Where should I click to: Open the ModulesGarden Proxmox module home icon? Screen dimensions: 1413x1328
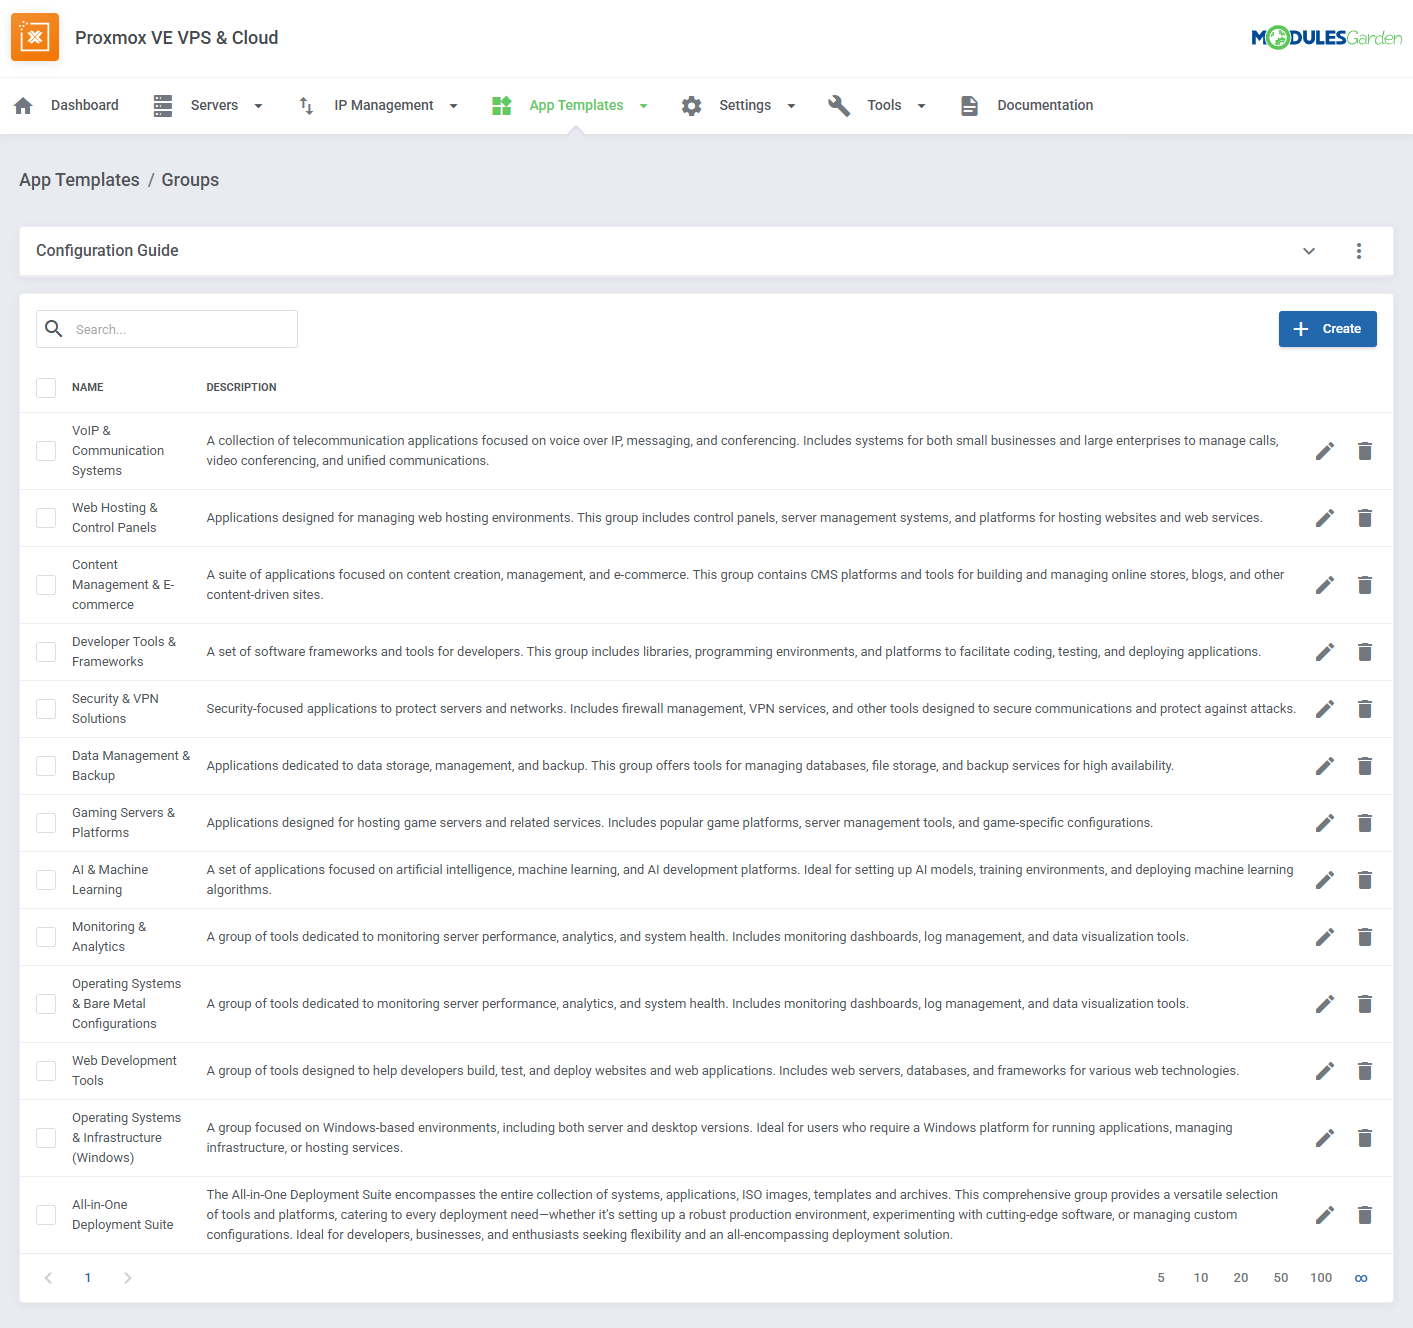(35, 37)
